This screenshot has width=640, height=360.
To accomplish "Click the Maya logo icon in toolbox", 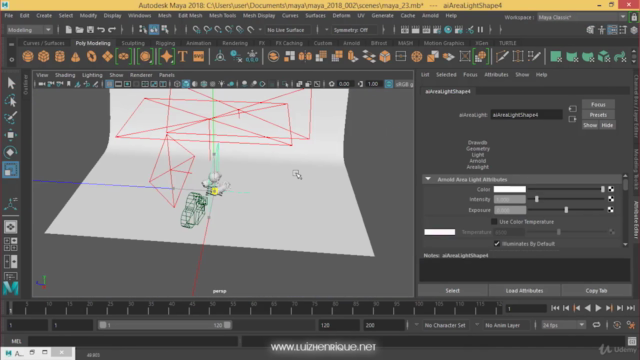I will (x=11, y=288).
